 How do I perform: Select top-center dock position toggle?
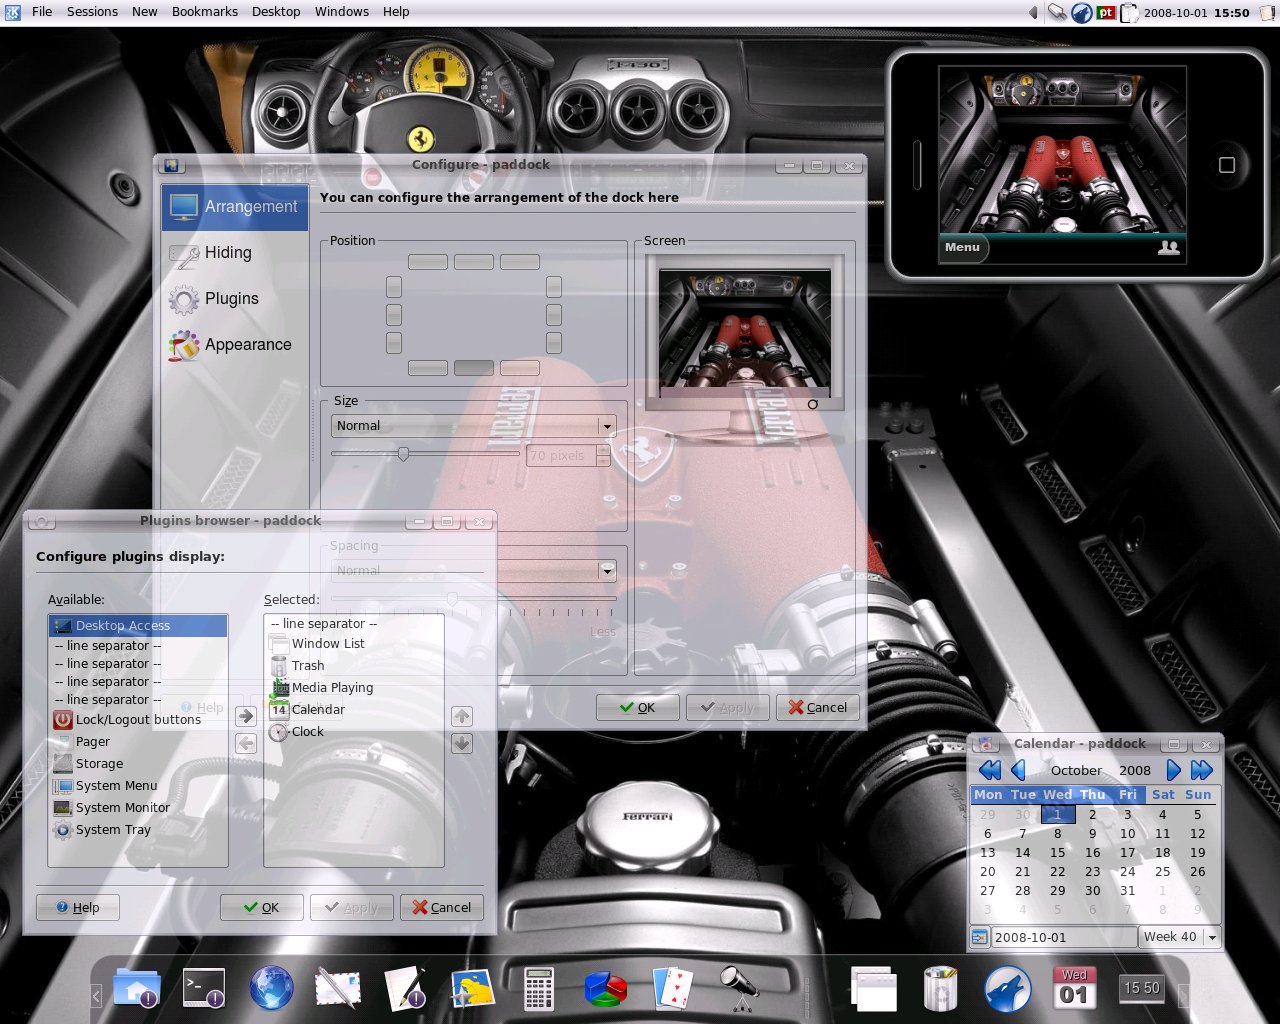coord(474,262)
